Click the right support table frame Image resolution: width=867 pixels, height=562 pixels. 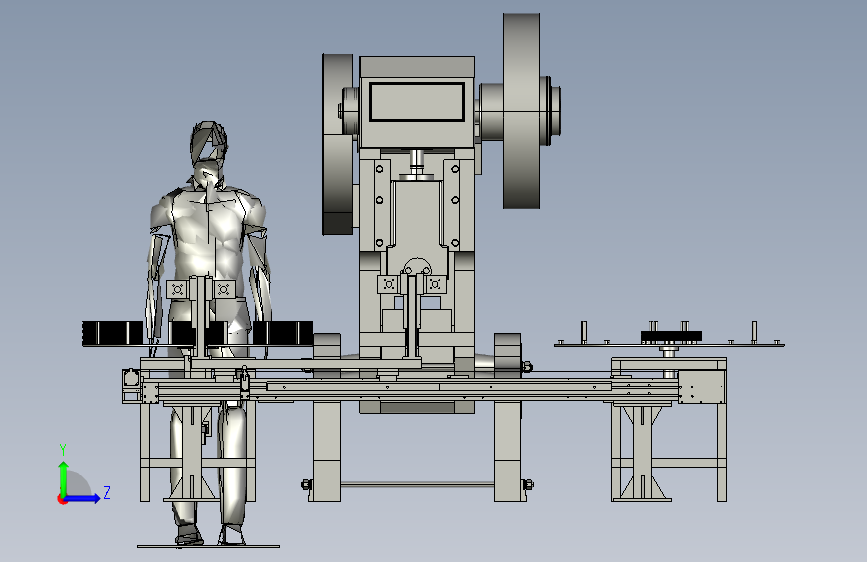pyautogui.click(x=669, y=429)
